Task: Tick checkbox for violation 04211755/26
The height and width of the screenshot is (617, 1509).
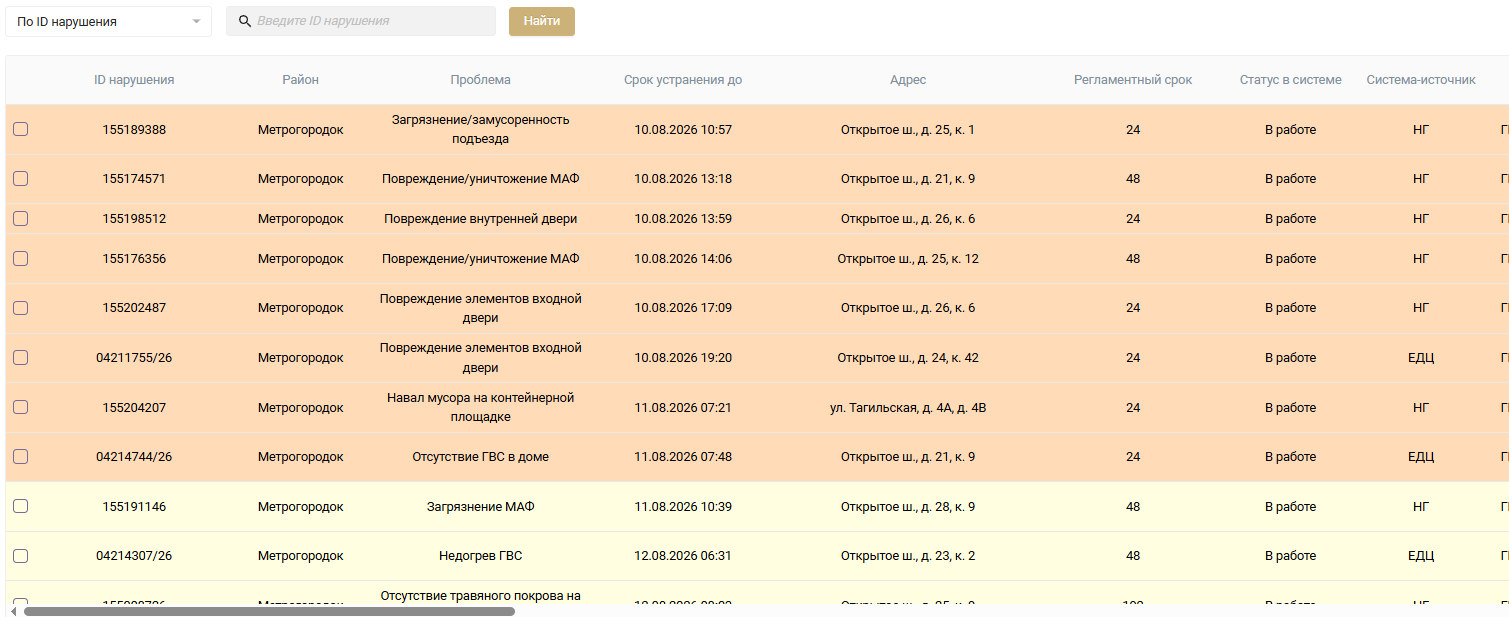Action: pos(20,358)
